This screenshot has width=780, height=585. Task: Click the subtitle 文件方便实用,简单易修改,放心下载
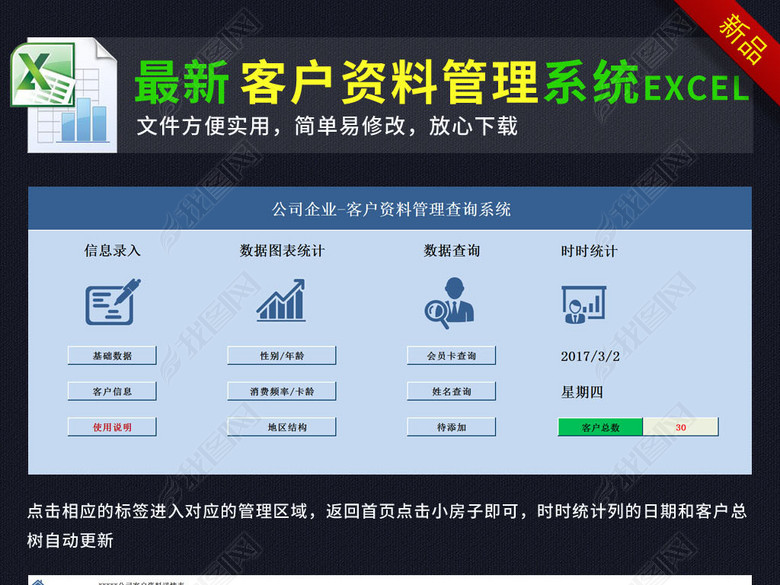[327, 126]
